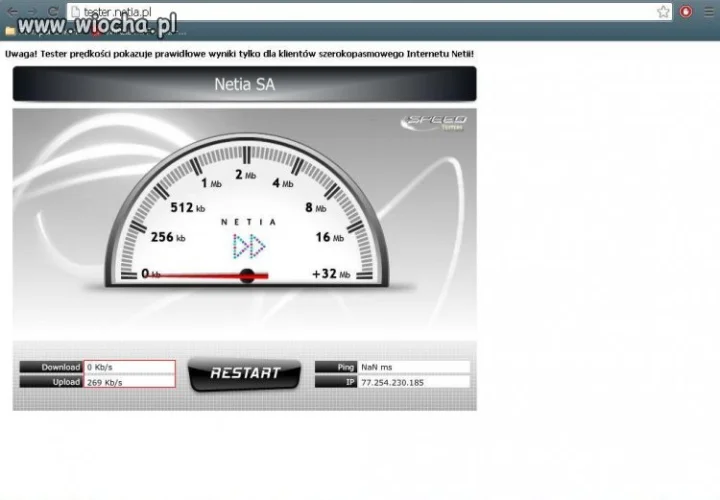The image size is (720, 500).
Task: Start a new test with RESTART
Action: (245, 374)
